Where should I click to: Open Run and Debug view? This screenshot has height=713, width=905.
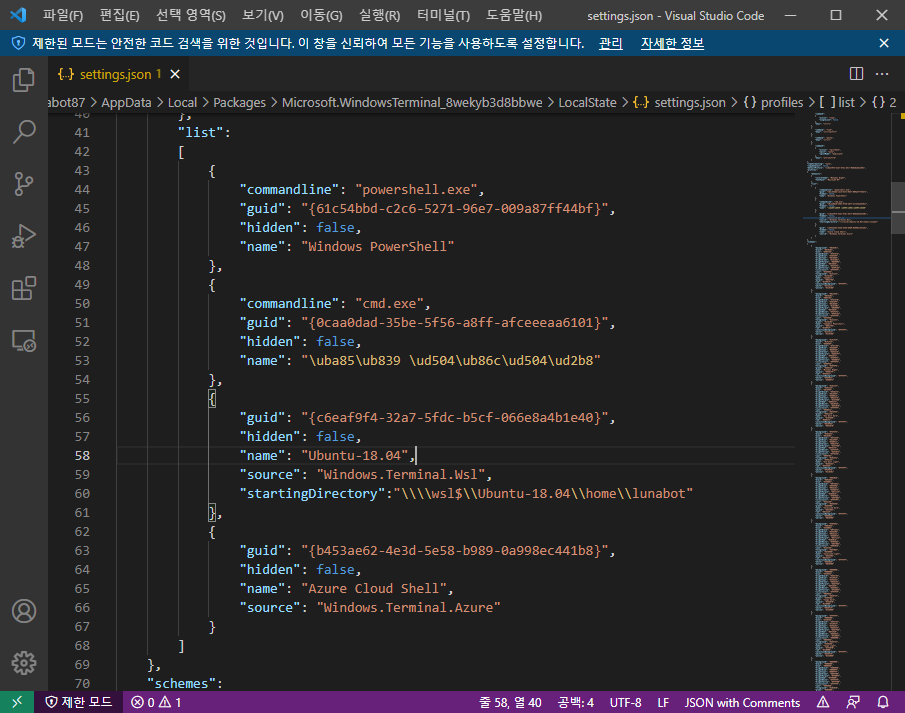pos(24,236)
